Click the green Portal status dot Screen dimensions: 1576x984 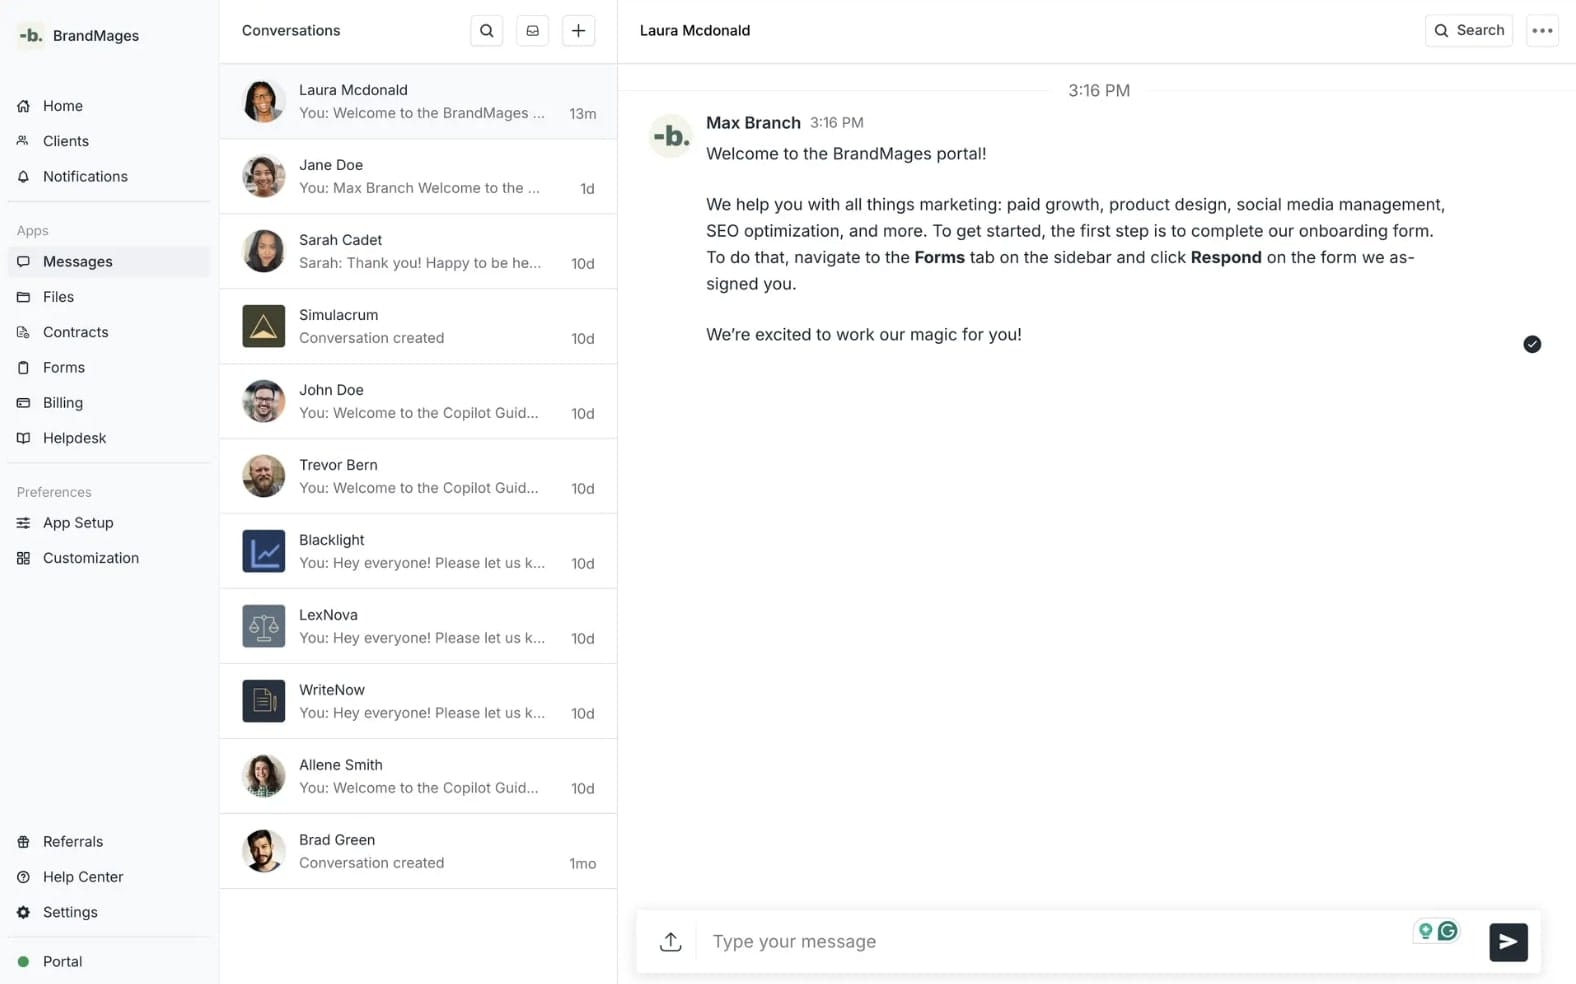point(23,962)
